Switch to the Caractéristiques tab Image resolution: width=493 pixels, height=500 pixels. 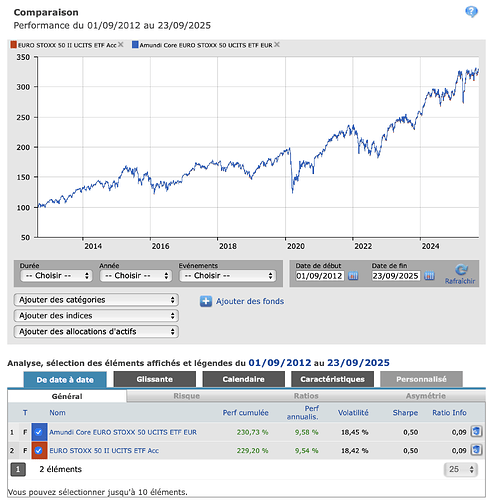(x=332, y=379)
